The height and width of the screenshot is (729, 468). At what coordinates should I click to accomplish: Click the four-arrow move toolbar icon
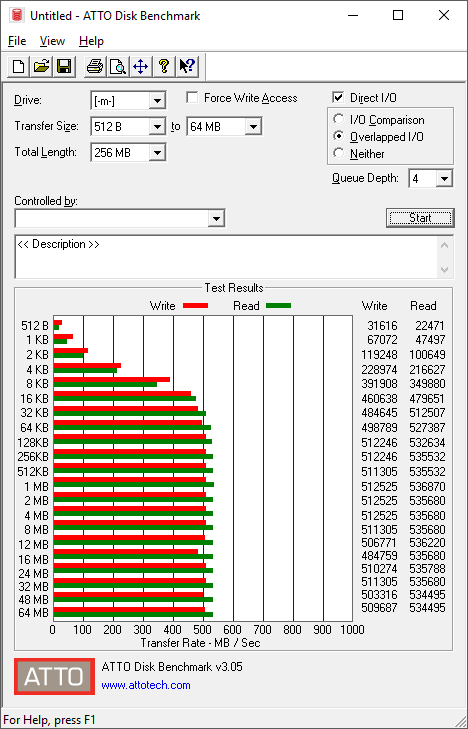point(140,66)
